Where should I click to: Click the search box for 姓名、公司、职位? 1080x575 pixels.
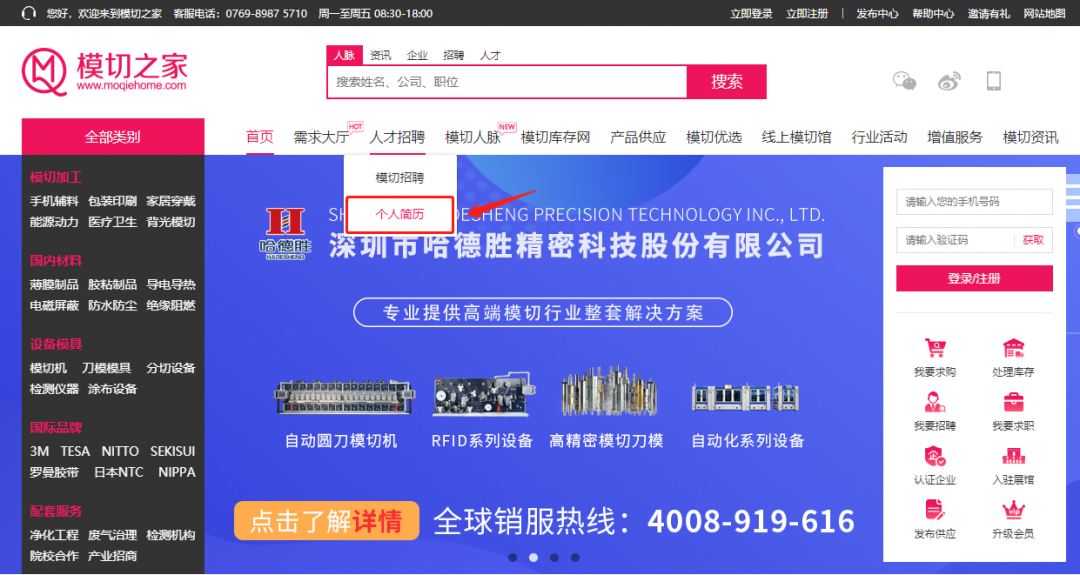[507, 82]
